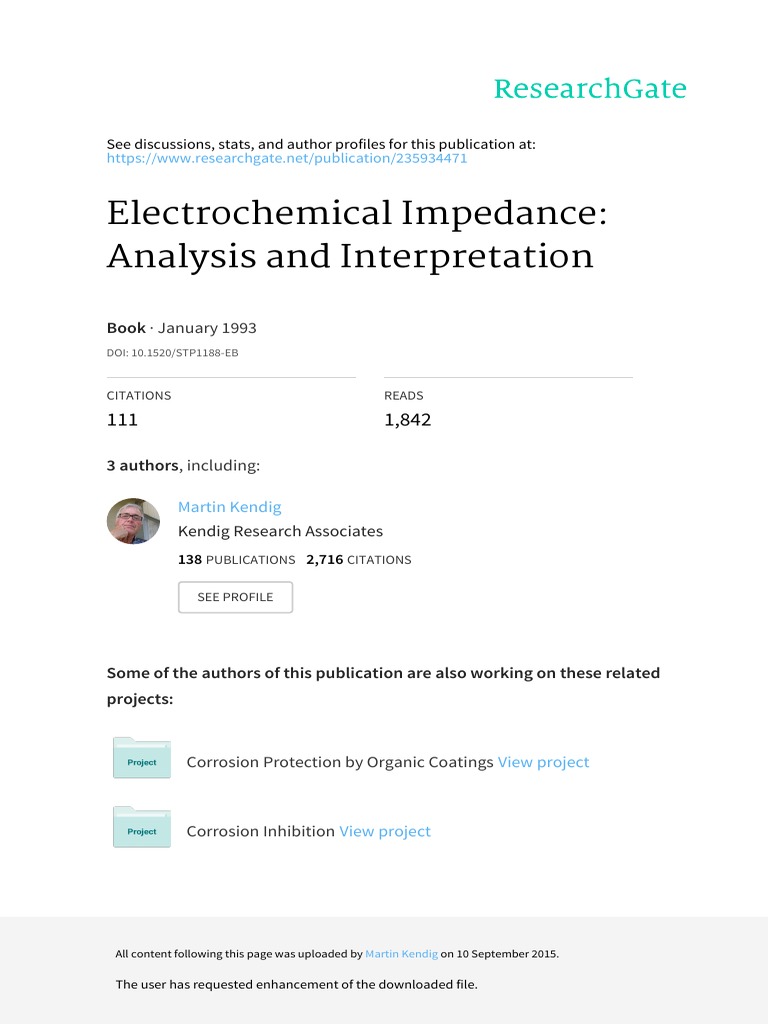
Task: Open the Martin Kendig author name link
Action: click(229, 507)
